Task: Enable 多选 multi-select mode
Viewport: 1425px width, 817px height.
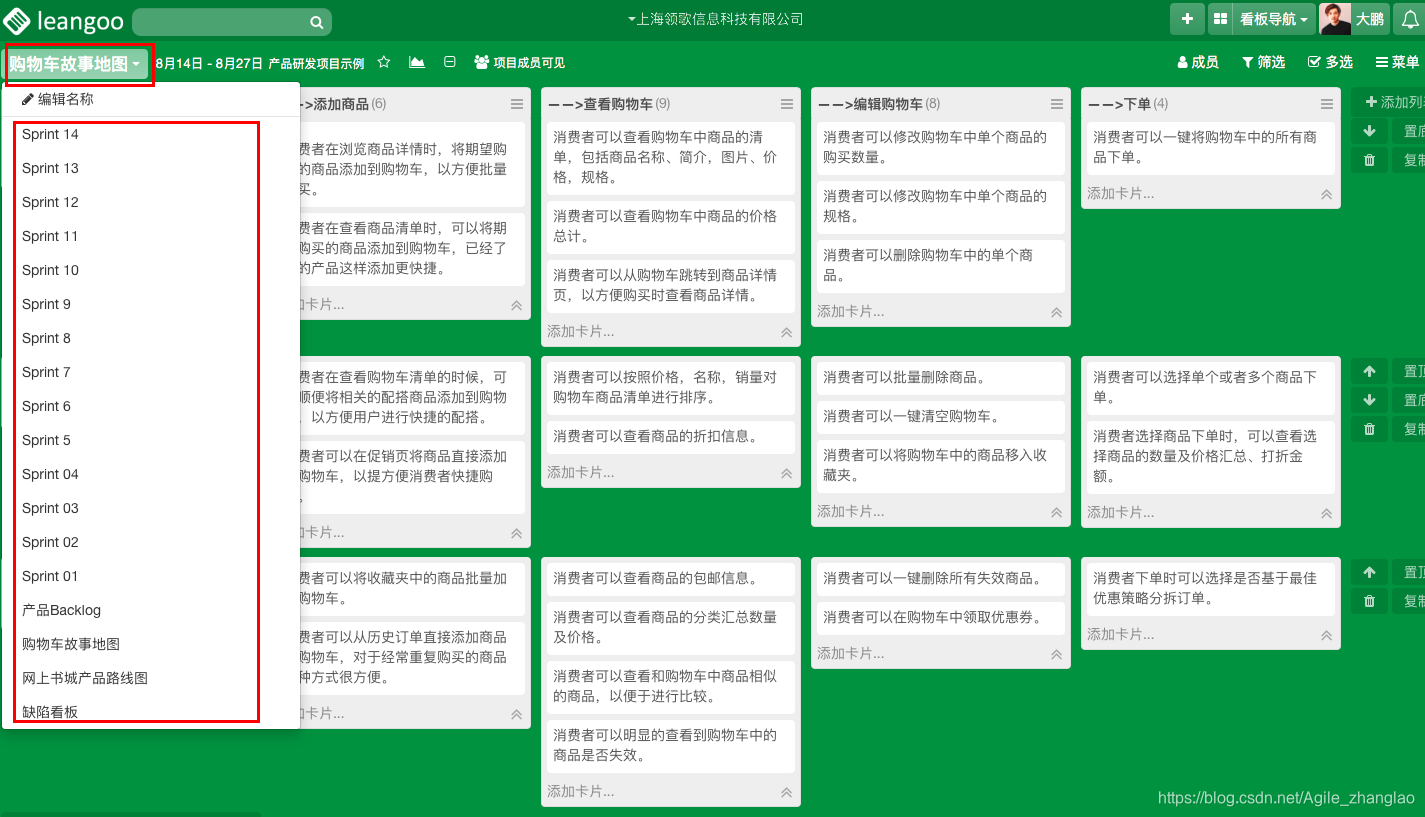Action: 1330,62
